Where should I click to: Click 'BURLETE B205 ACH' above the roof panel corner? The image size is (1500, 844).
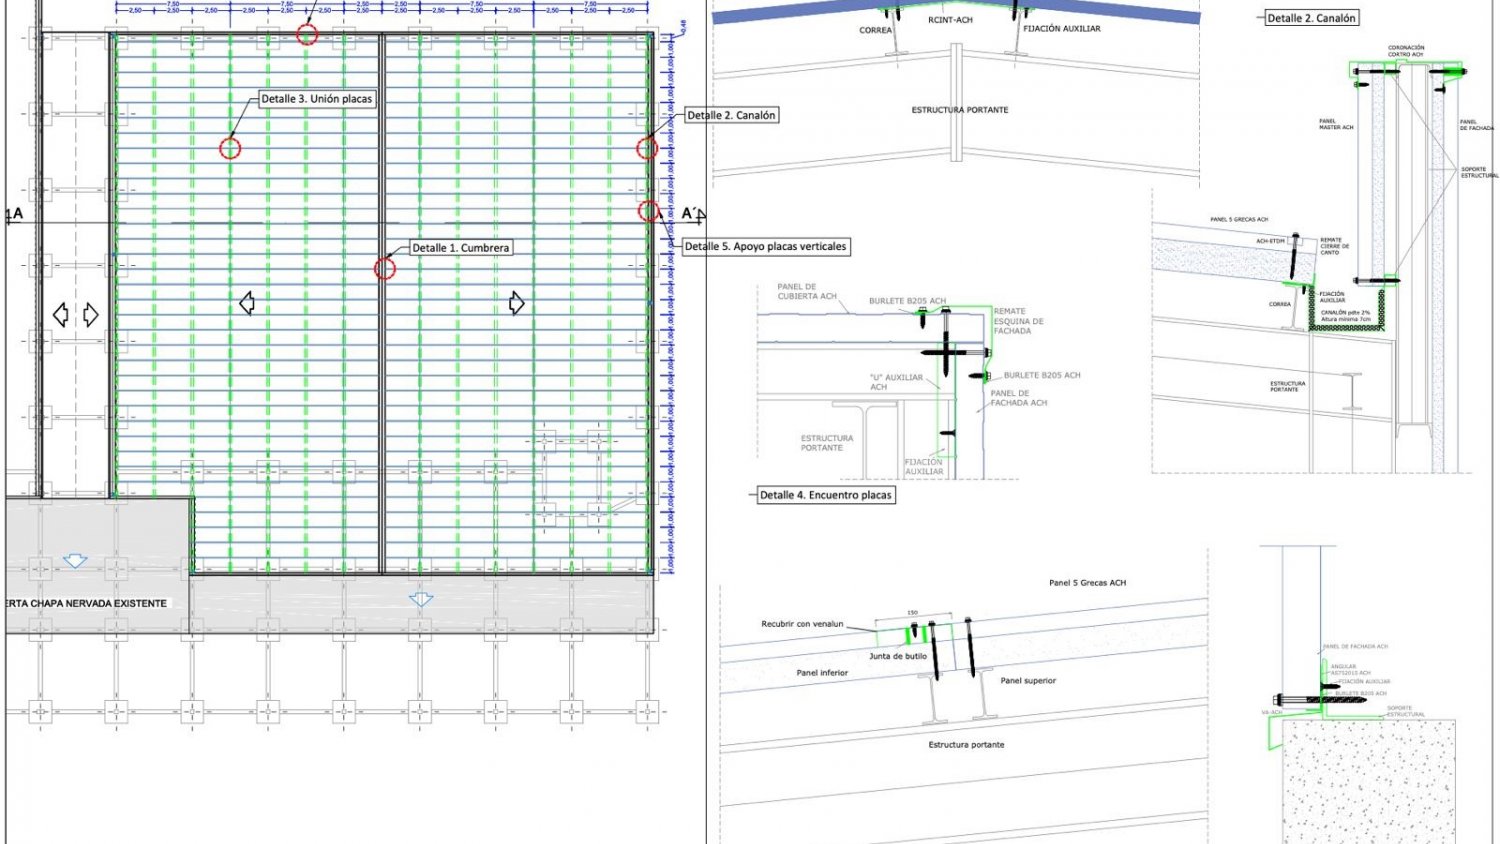(x=907, y=301)
